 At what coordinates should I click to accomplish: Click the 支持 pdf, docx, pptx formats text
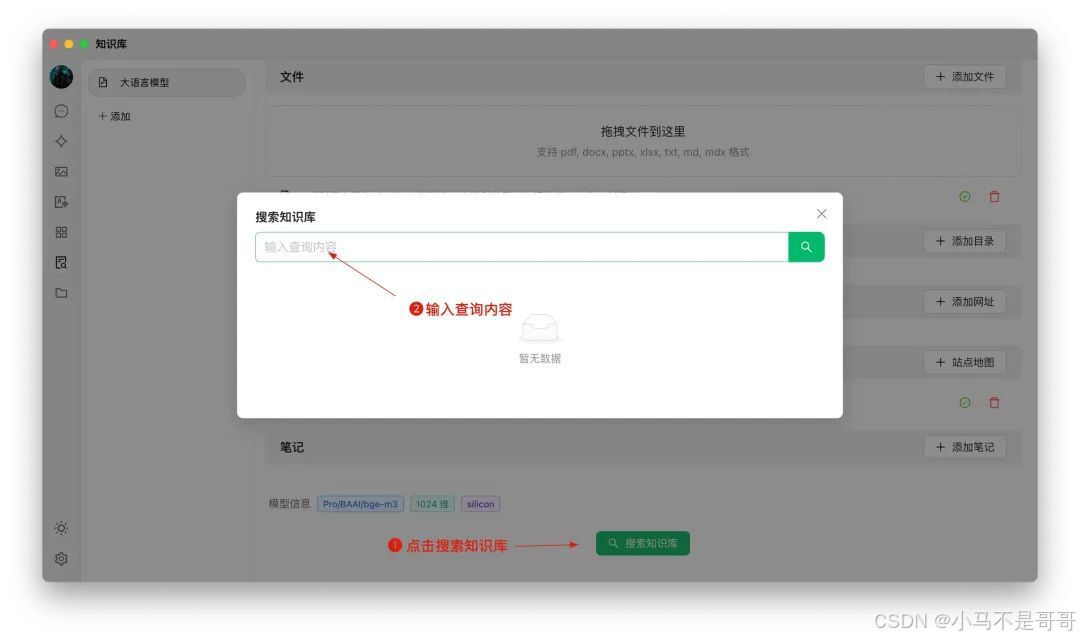tap(643, 152)
